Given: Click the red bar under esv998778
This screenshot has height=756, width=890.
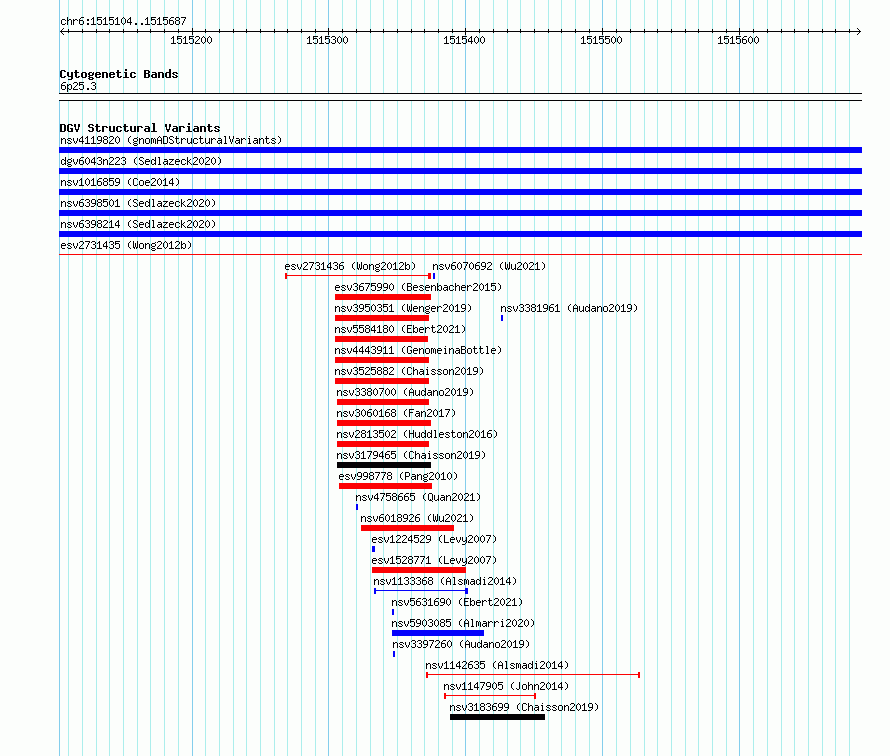Looking at the screenshot, I should (x=385, y=486).
